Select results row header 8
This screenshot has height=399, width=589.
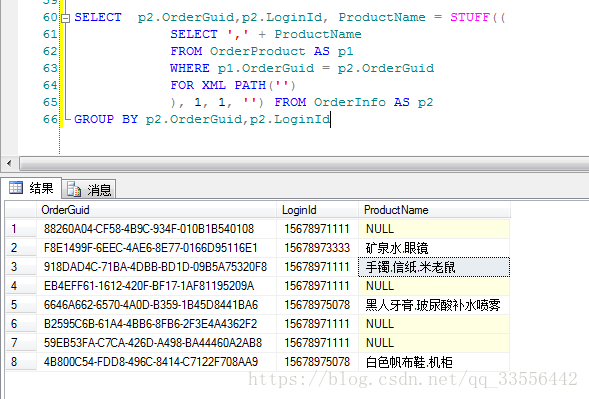tap(21, 362)
